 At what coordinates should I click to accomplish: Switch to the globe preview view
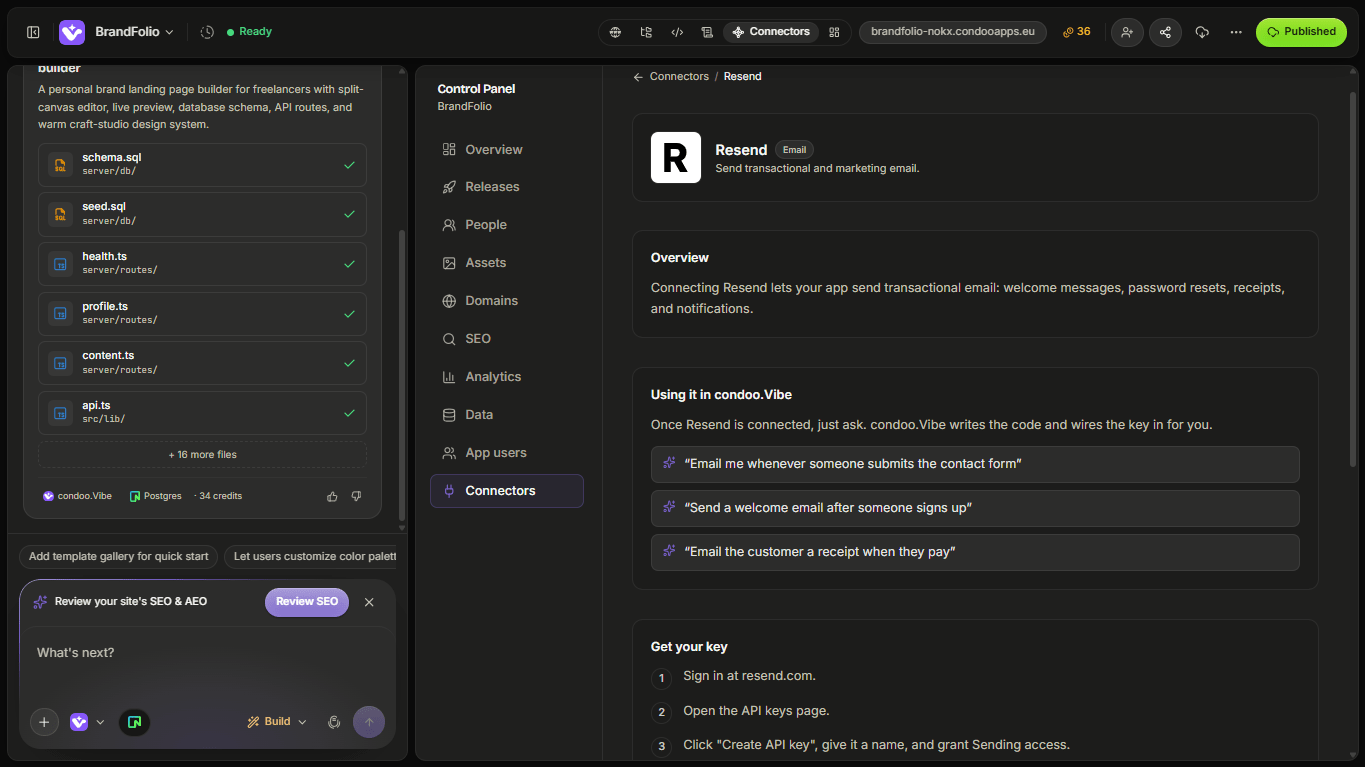[616, 32]
